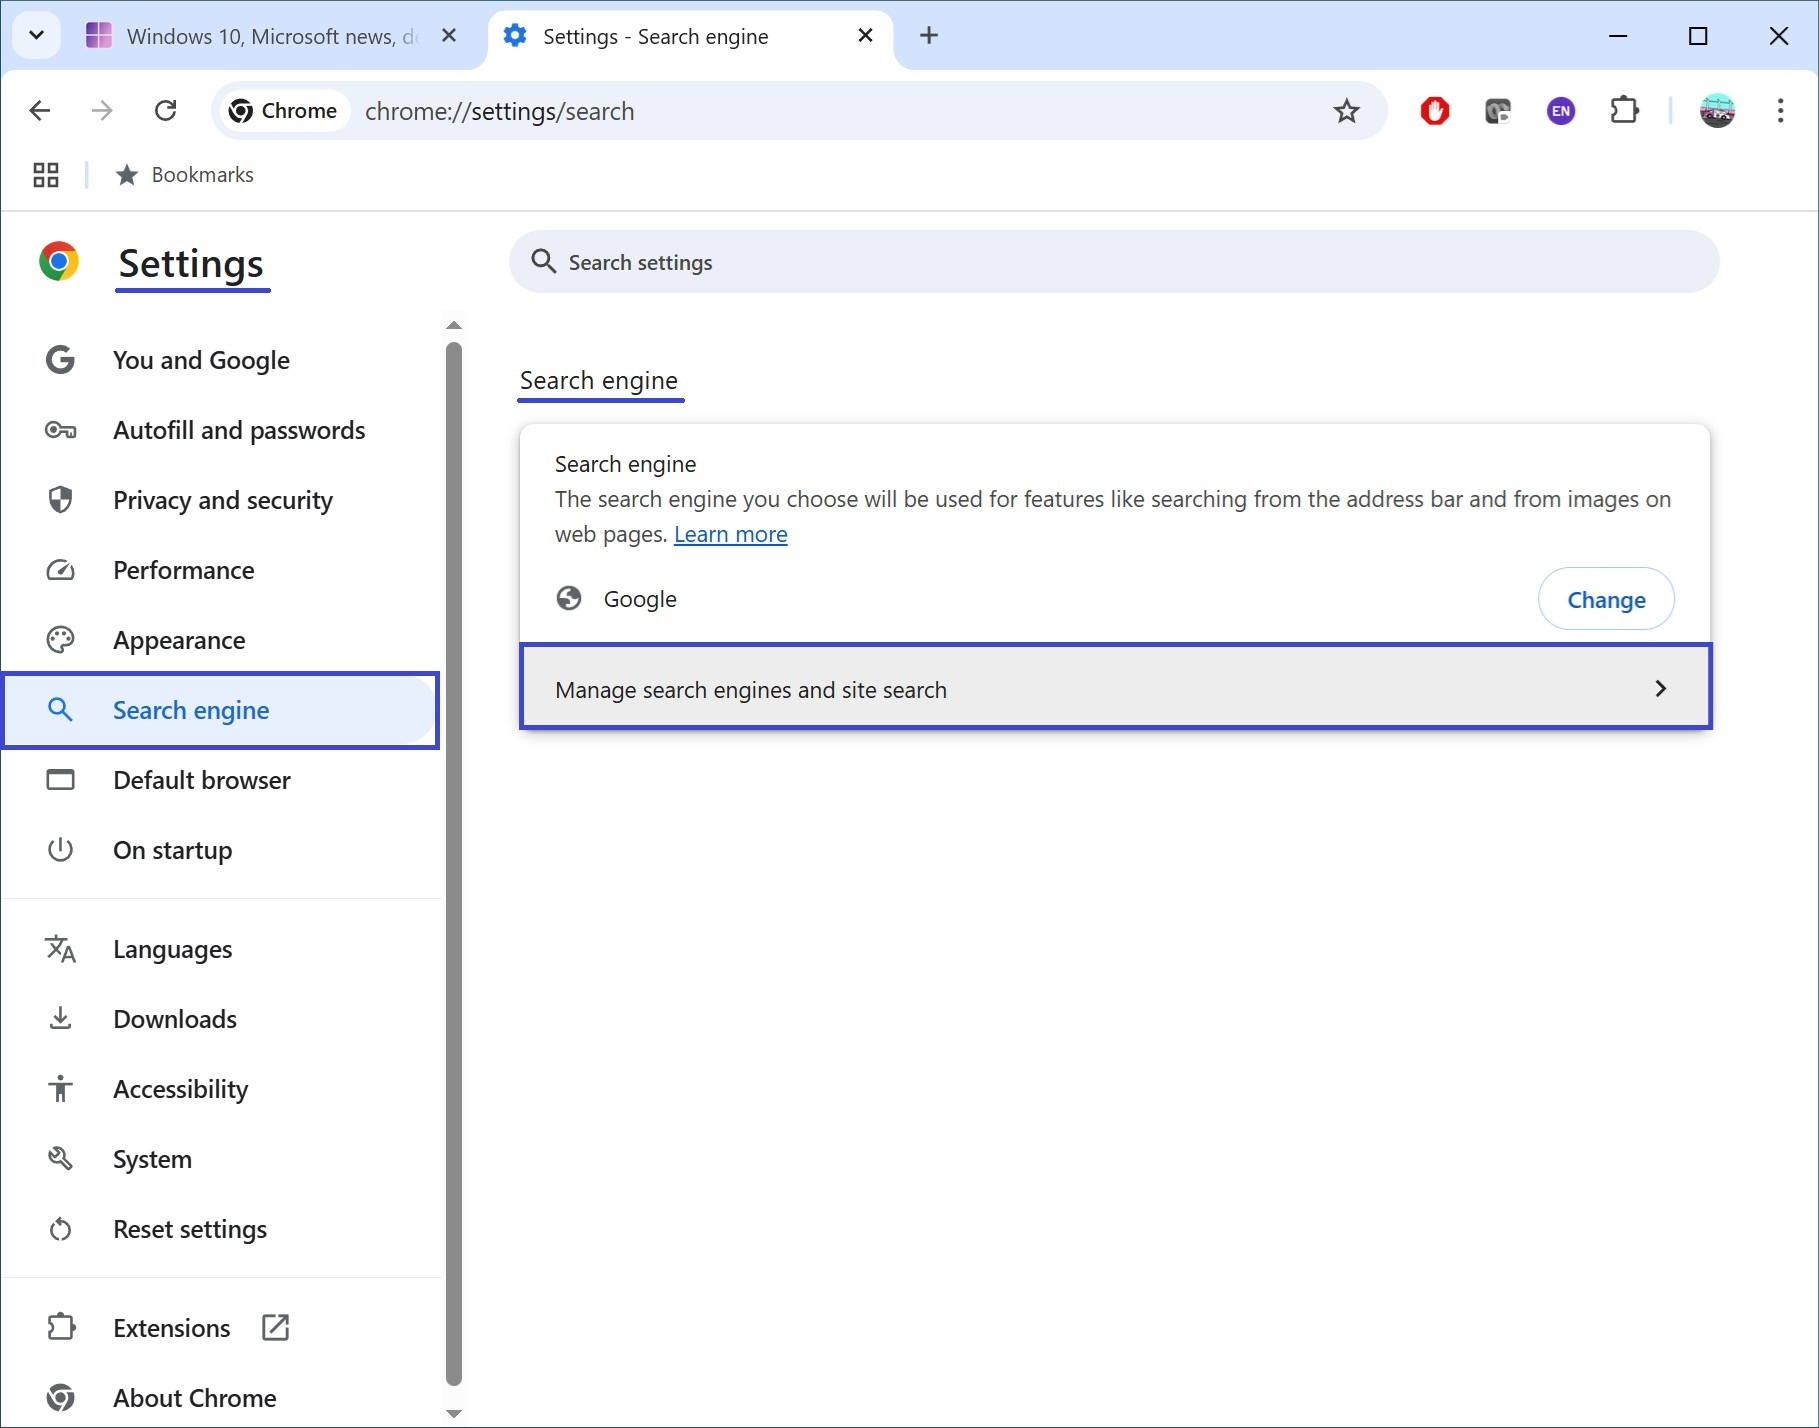The width and height of the screenshot is (1819, 1428).
Task: Close the Settings - Search engine tab
Action: pyautogui.click(x=866, y=36)
